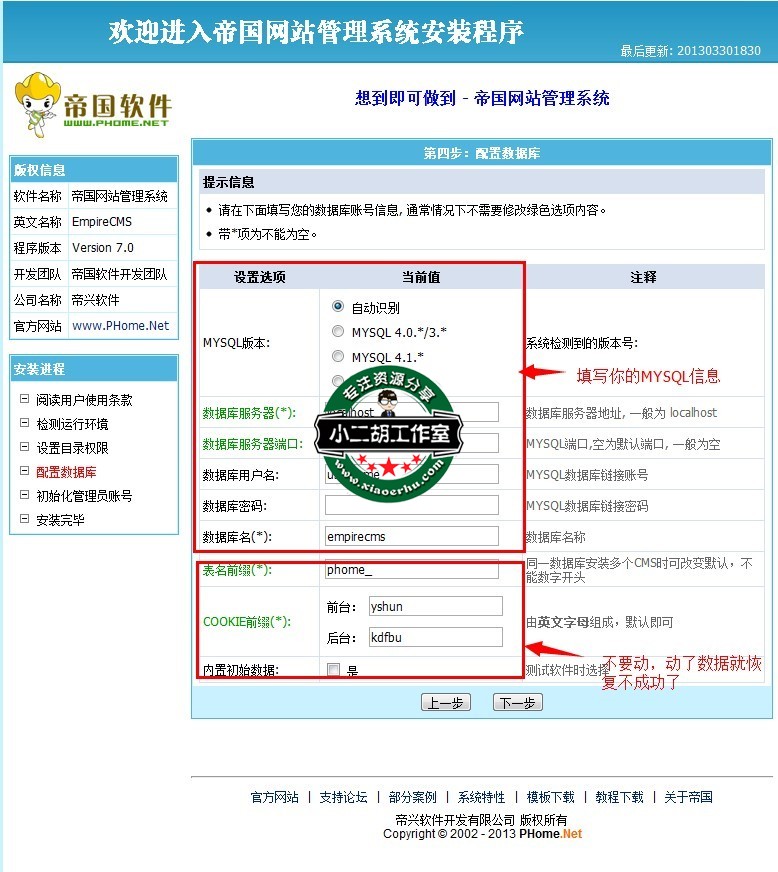Go to 模板下载 in the footer
The image size is (778, 872).
tap(550, 797)
